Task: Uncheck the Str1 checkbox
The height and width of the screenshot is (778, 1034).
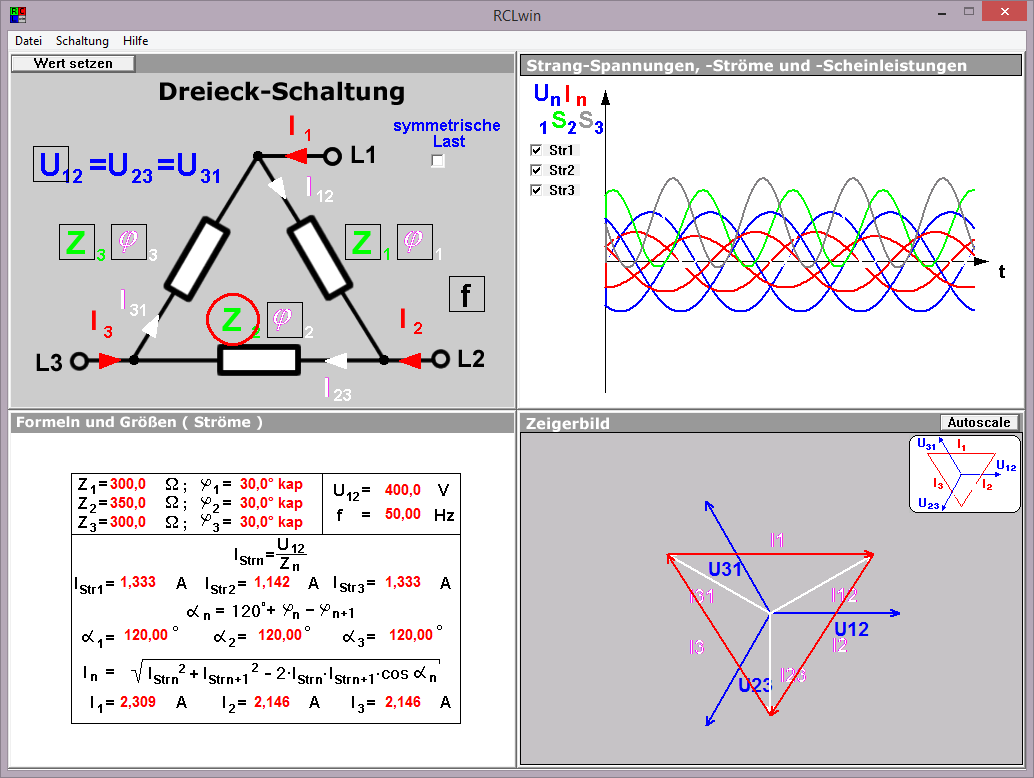Action: pyautogui.click(x=536, y=150)
